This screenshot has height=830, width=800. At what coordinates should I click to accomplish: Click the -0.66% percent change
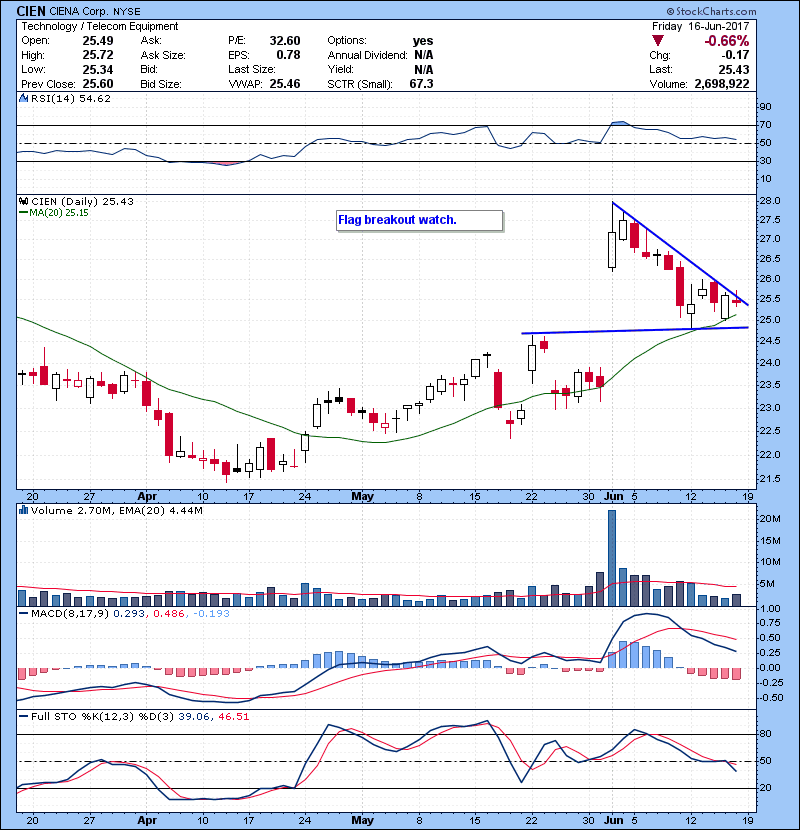726,41
